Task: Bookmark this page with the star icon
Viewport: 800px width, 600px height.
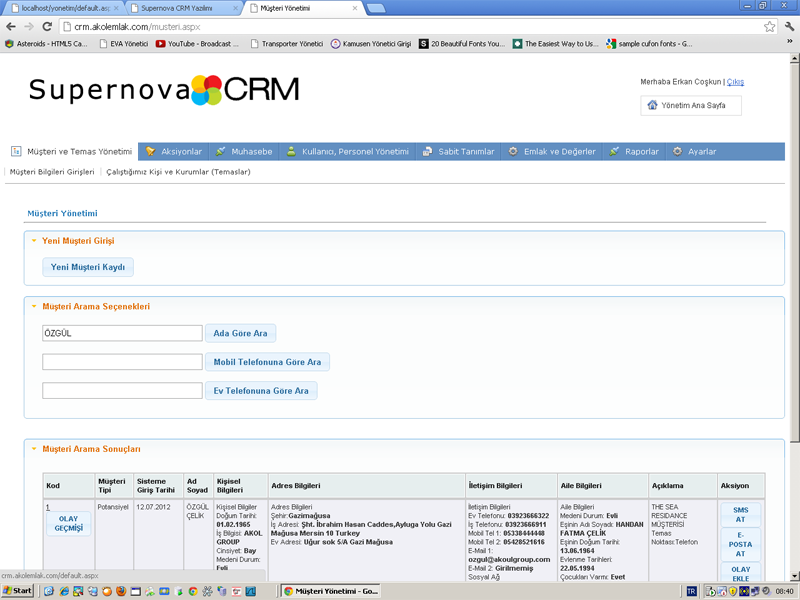Action: click(x=769, y=27)
